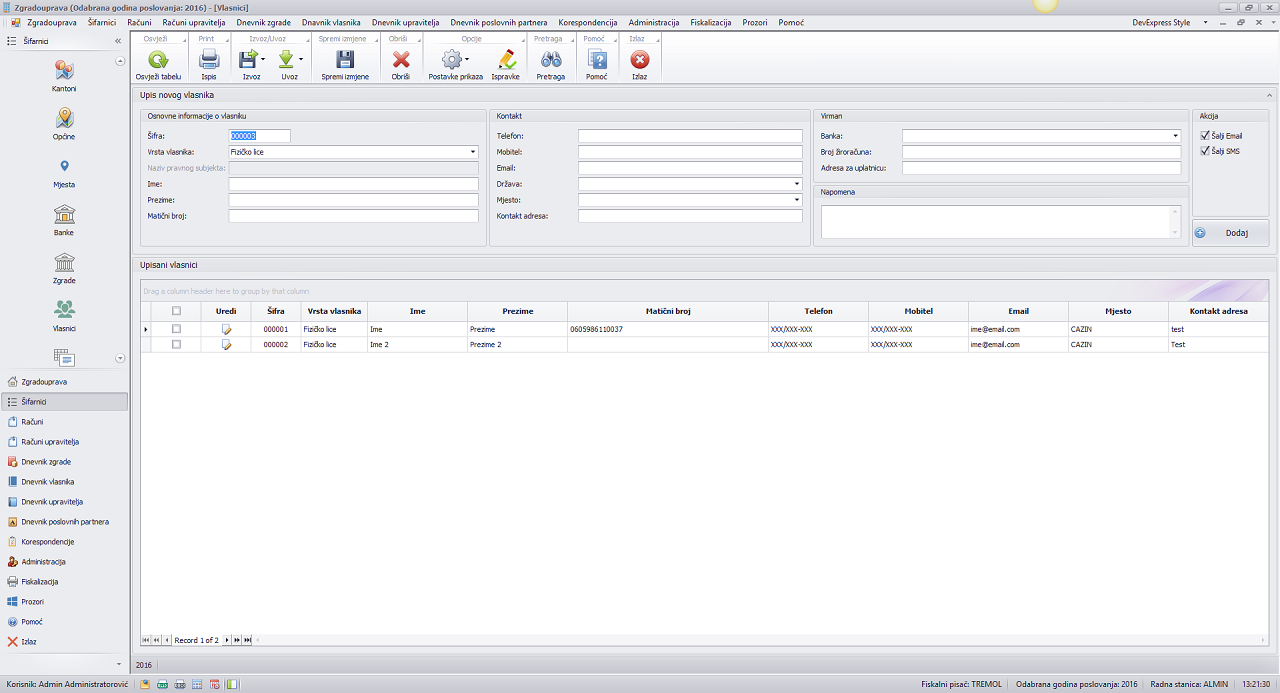Viewport: 1280px width, 693px height.
Task: Select Korespondencije in left navigation pane
Action: click(x=65, y=542)
